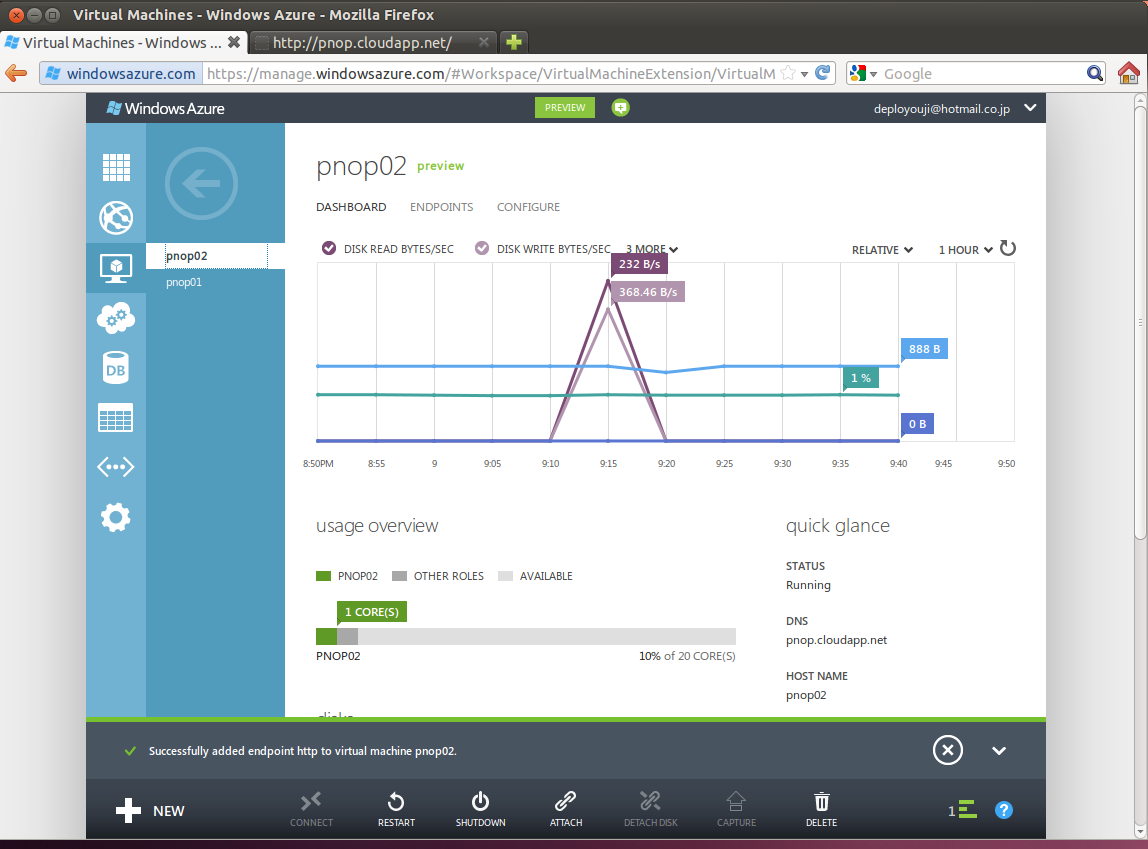Open the All Items grid icon in sidebar

tap(116, 168)
